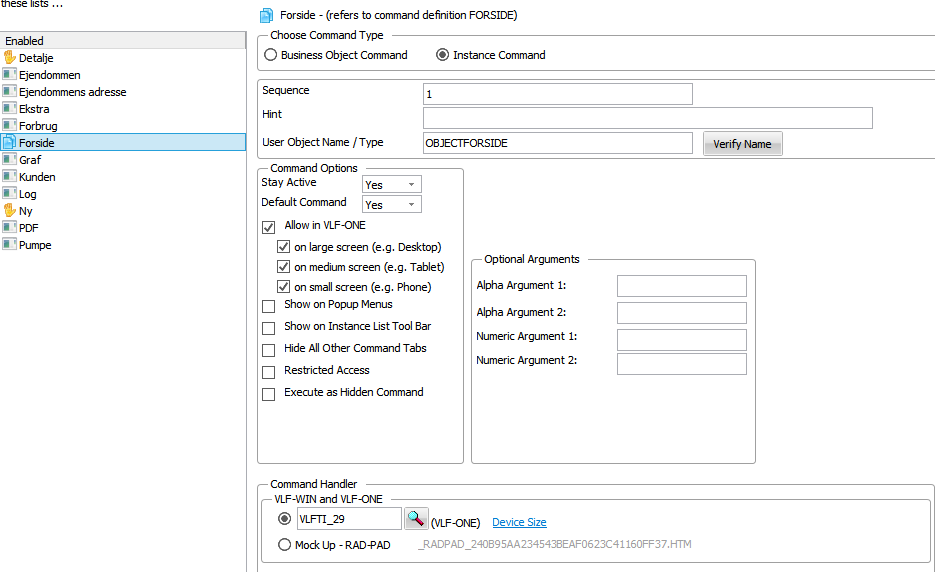The width and height of the screenshot is (935, 572).
Task: Open the Device Size link
Action: coord(519,522)
